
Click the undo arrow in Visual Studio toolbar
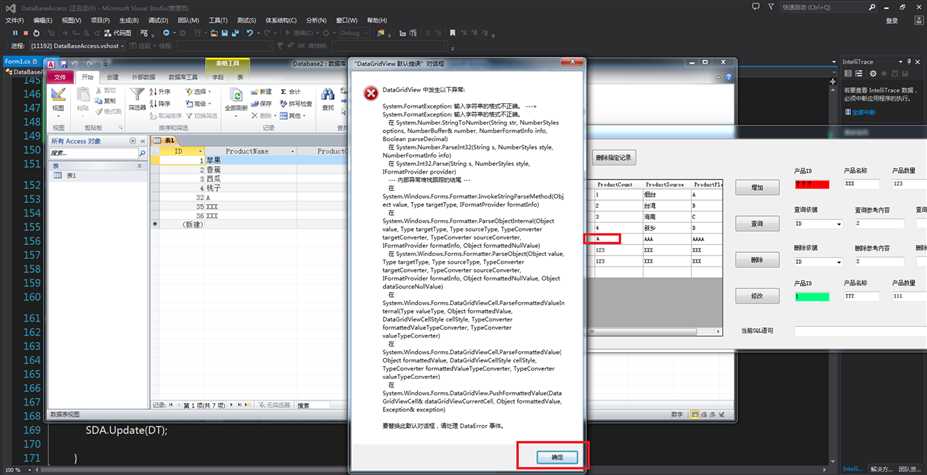click(250, 33)
